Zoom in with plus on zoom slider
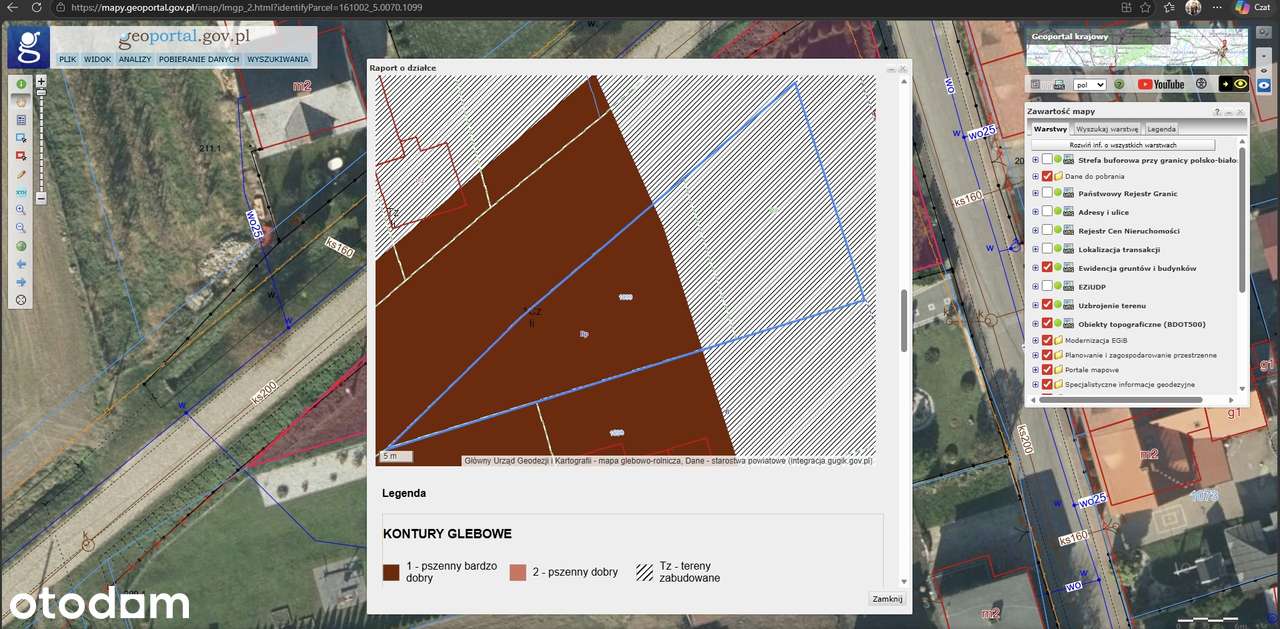Viewport: 1280px width, 629px height. coord(41,81)
